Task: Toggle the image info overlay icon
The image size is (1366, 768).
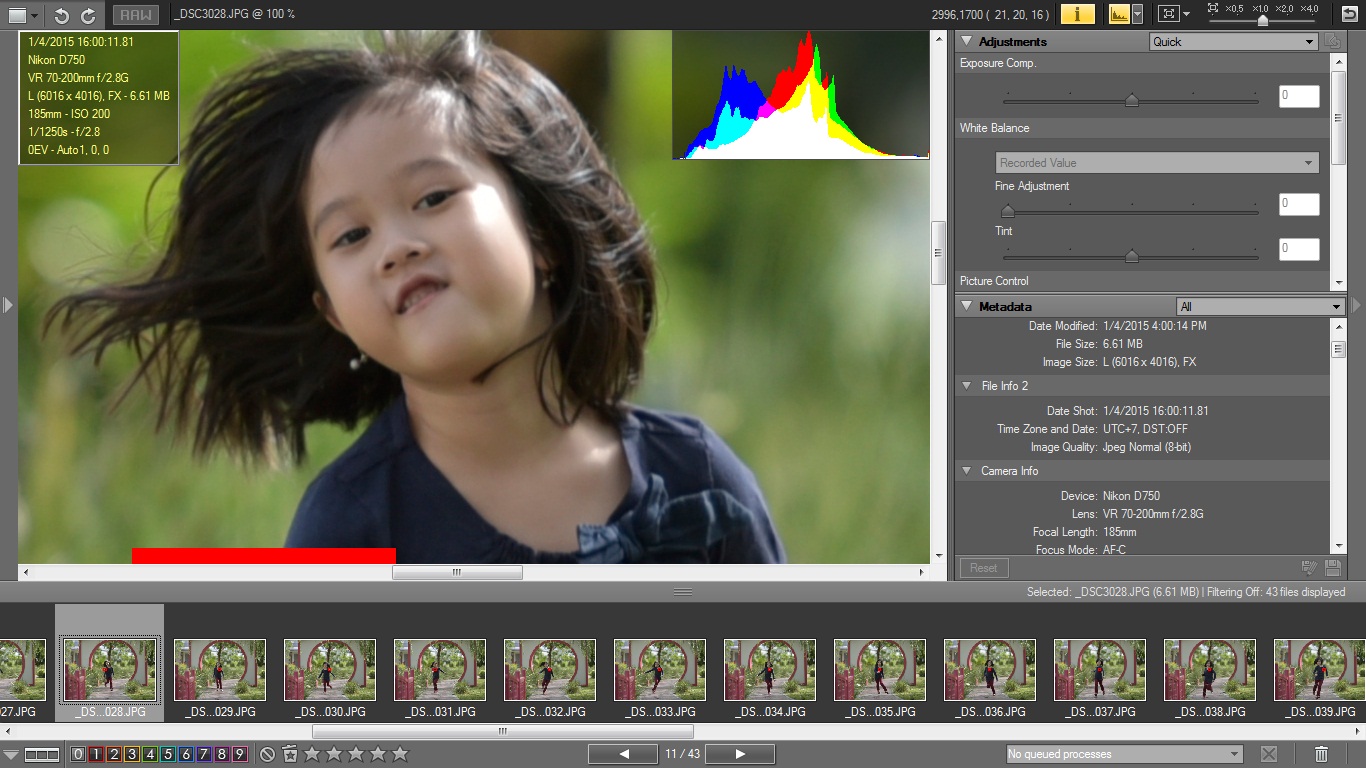Action: tap(1077, 14)
